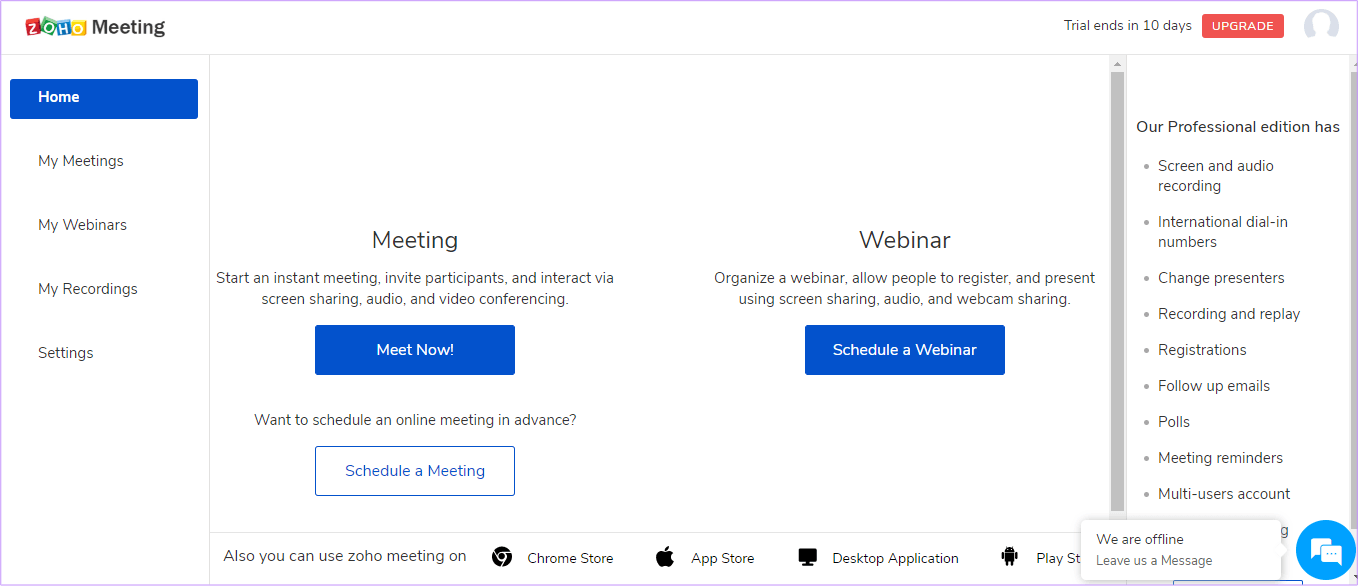Image resolution: width=1358 pixels, height=586 pixels.
Task: Click the Apple App Store icon
Action: 665,558
